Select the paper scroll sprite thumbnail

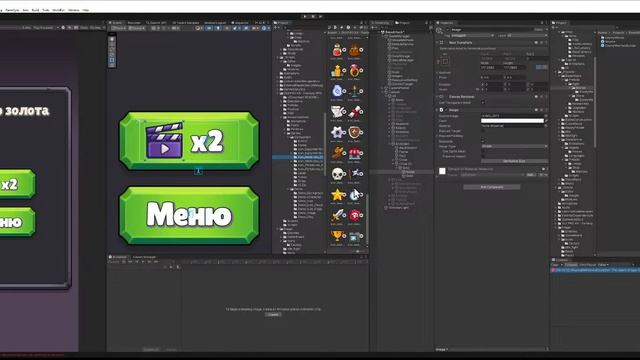[337, 111]
